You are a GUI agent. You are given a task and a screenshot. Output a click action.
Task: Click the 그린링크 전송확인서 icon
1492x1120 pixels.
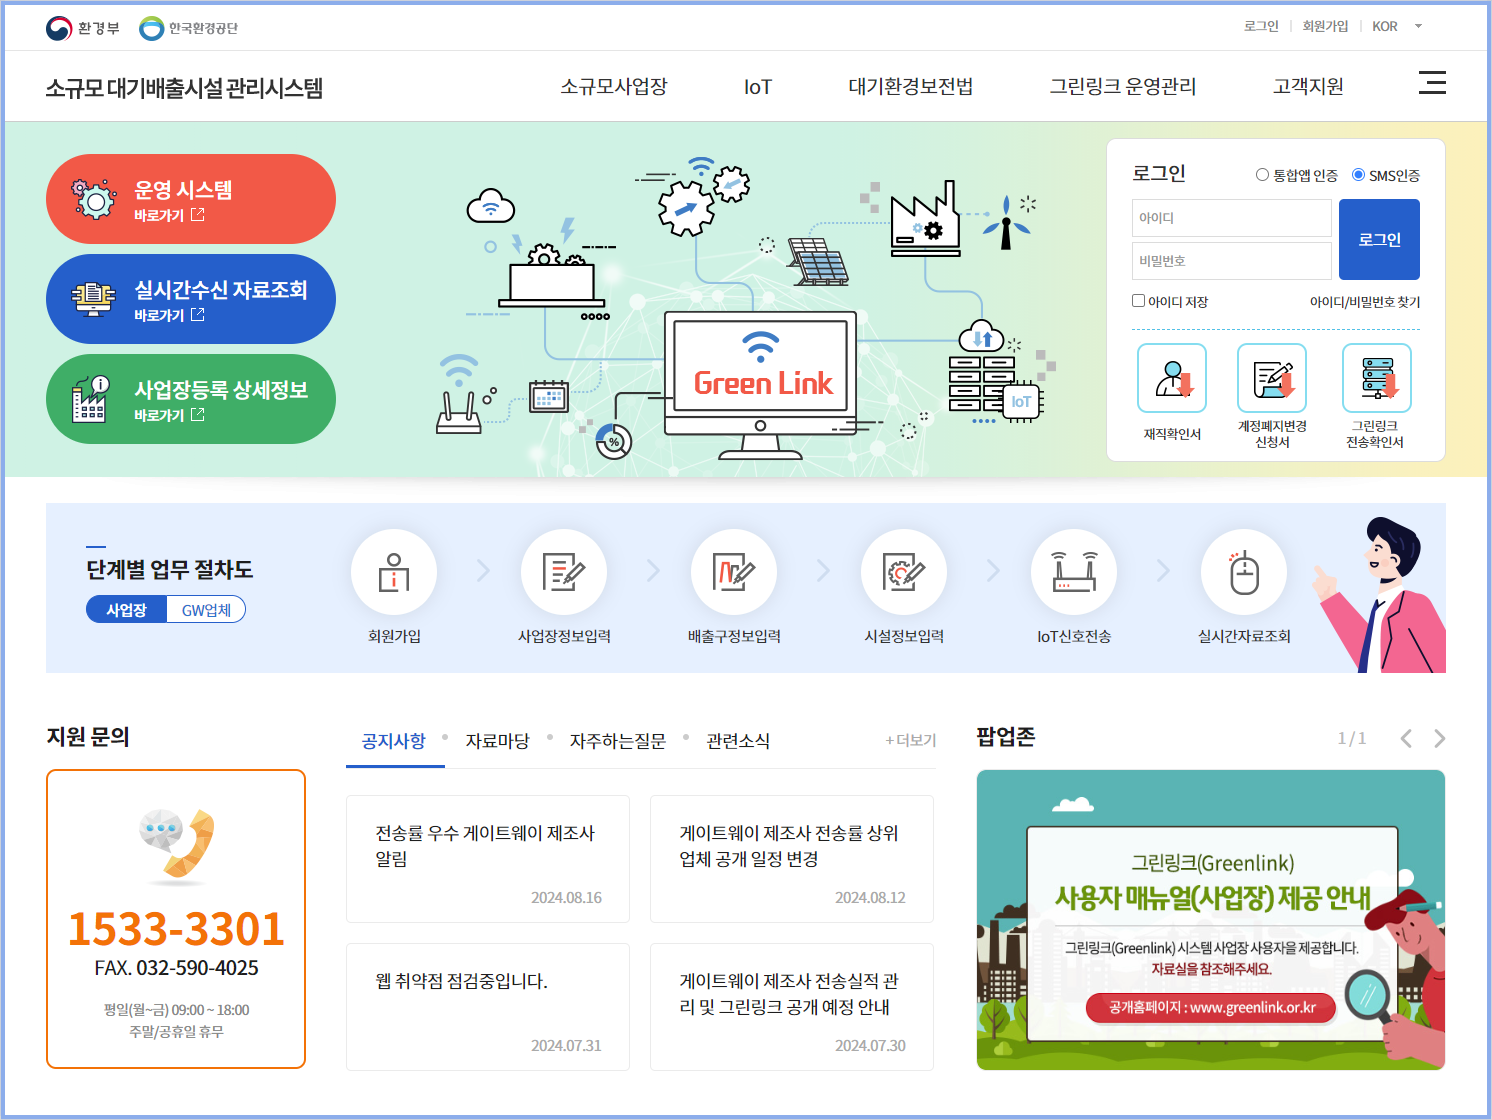1376,378
